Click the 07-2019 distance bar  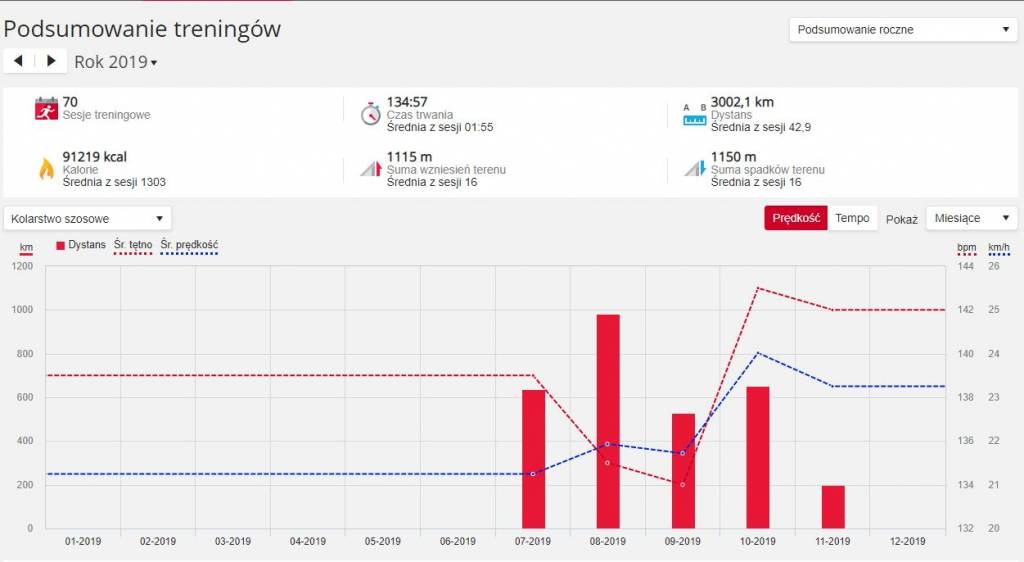click(x=533, y=459)
